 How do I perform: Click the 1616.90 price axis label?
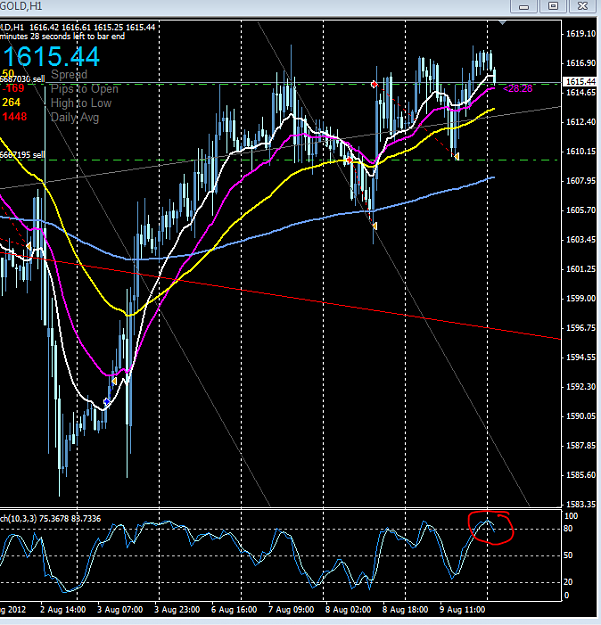tap(581, 63)
